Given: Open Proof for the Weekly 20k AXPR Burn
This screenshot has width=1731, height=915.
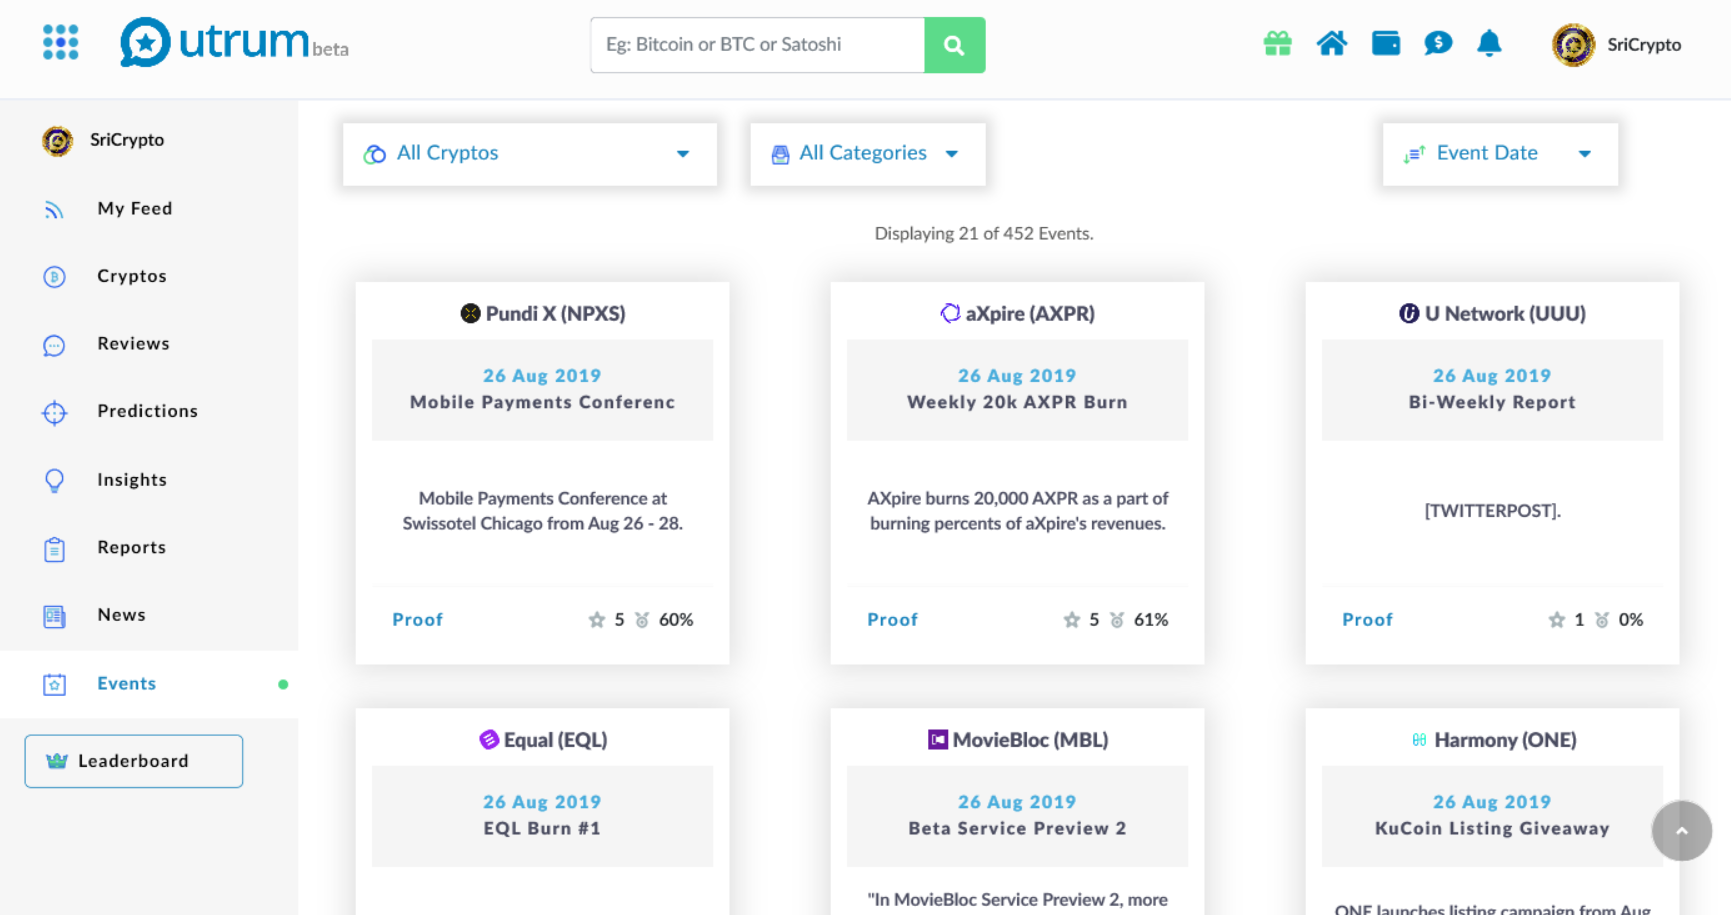Looking at the screenshot, I should tap(892, 619).
